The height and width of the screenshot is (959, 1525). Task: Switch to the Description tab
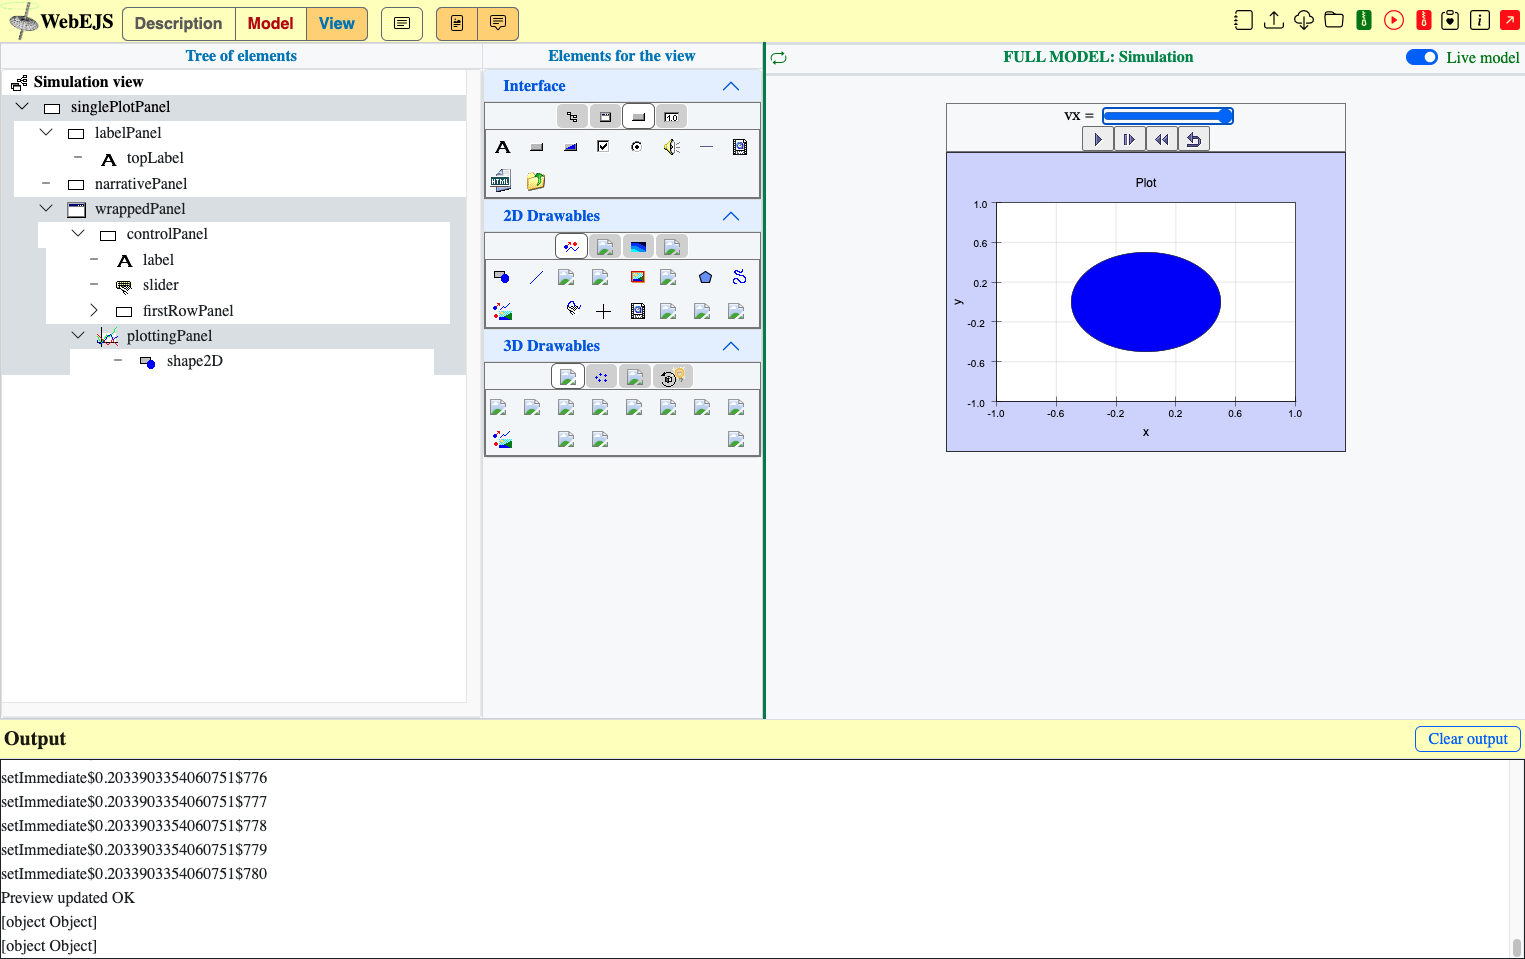point(179,23)
